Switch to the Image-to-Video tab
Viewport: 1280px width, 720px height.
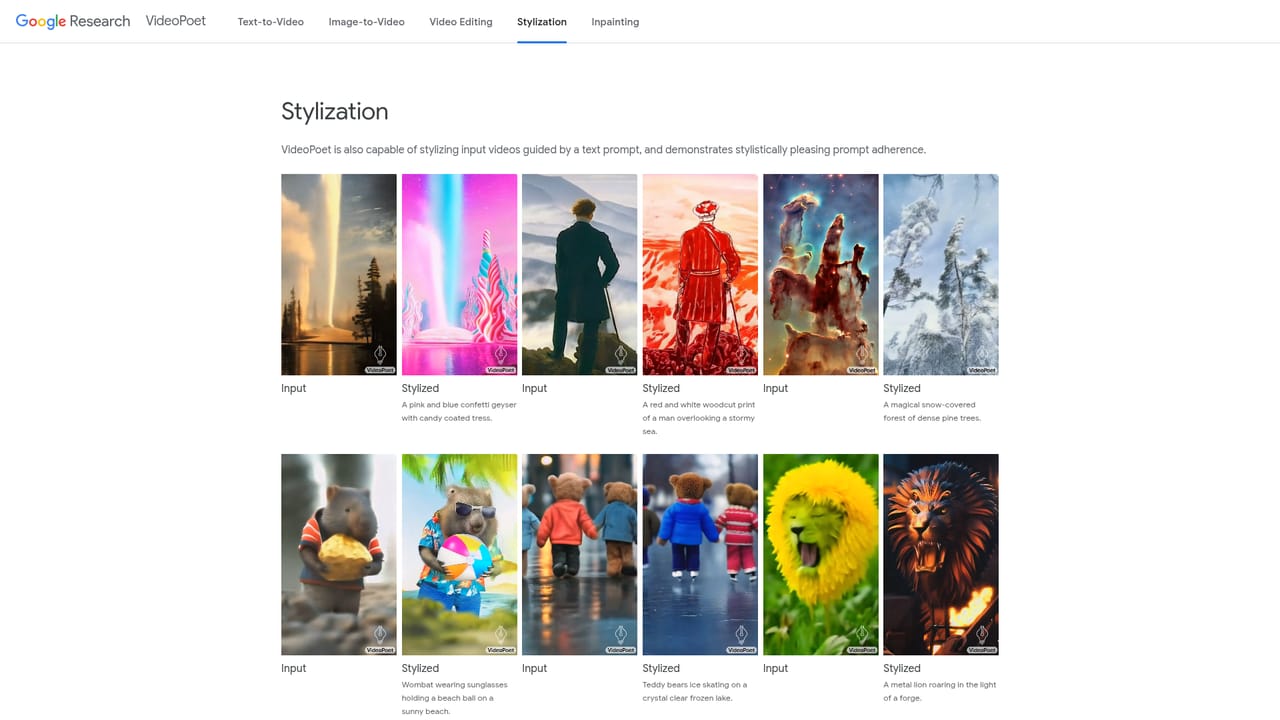[367, 22]
